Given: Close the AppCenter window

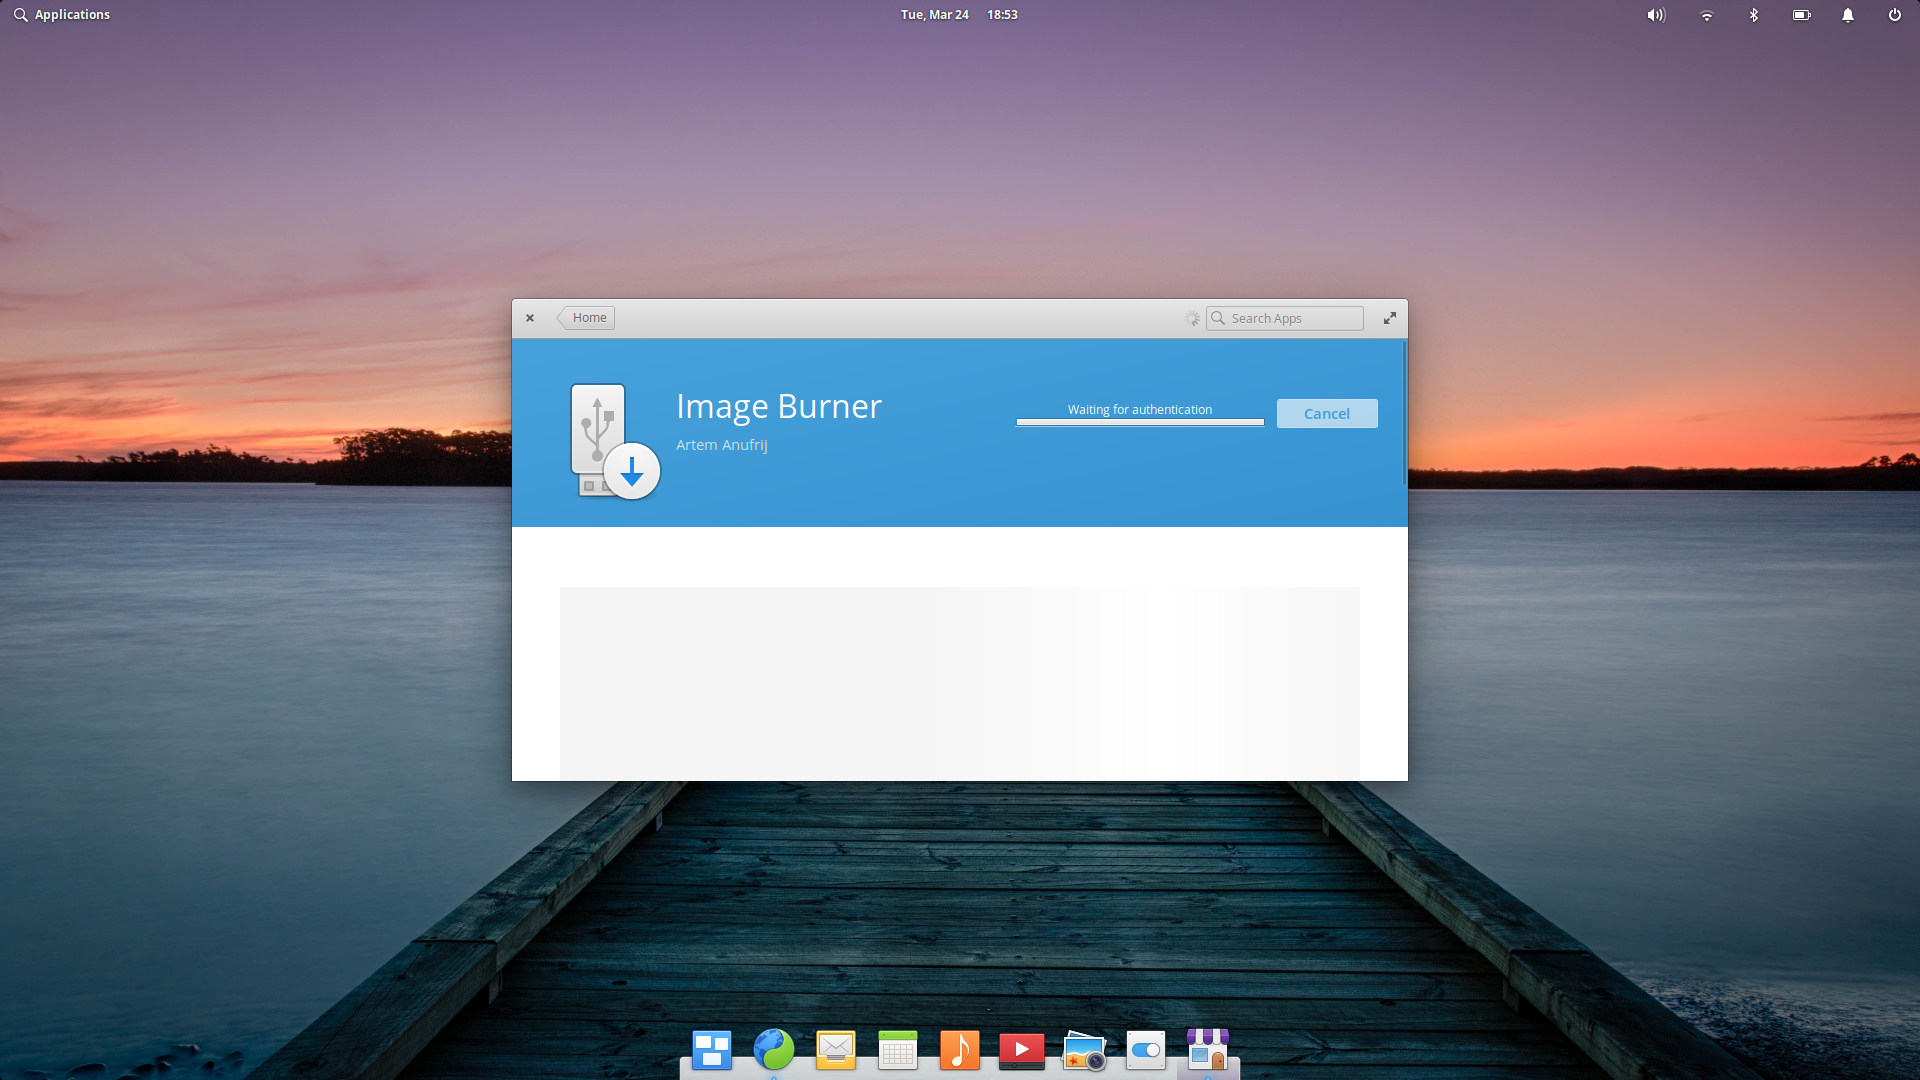Looking at the screenshot, I should pos(530,318).
